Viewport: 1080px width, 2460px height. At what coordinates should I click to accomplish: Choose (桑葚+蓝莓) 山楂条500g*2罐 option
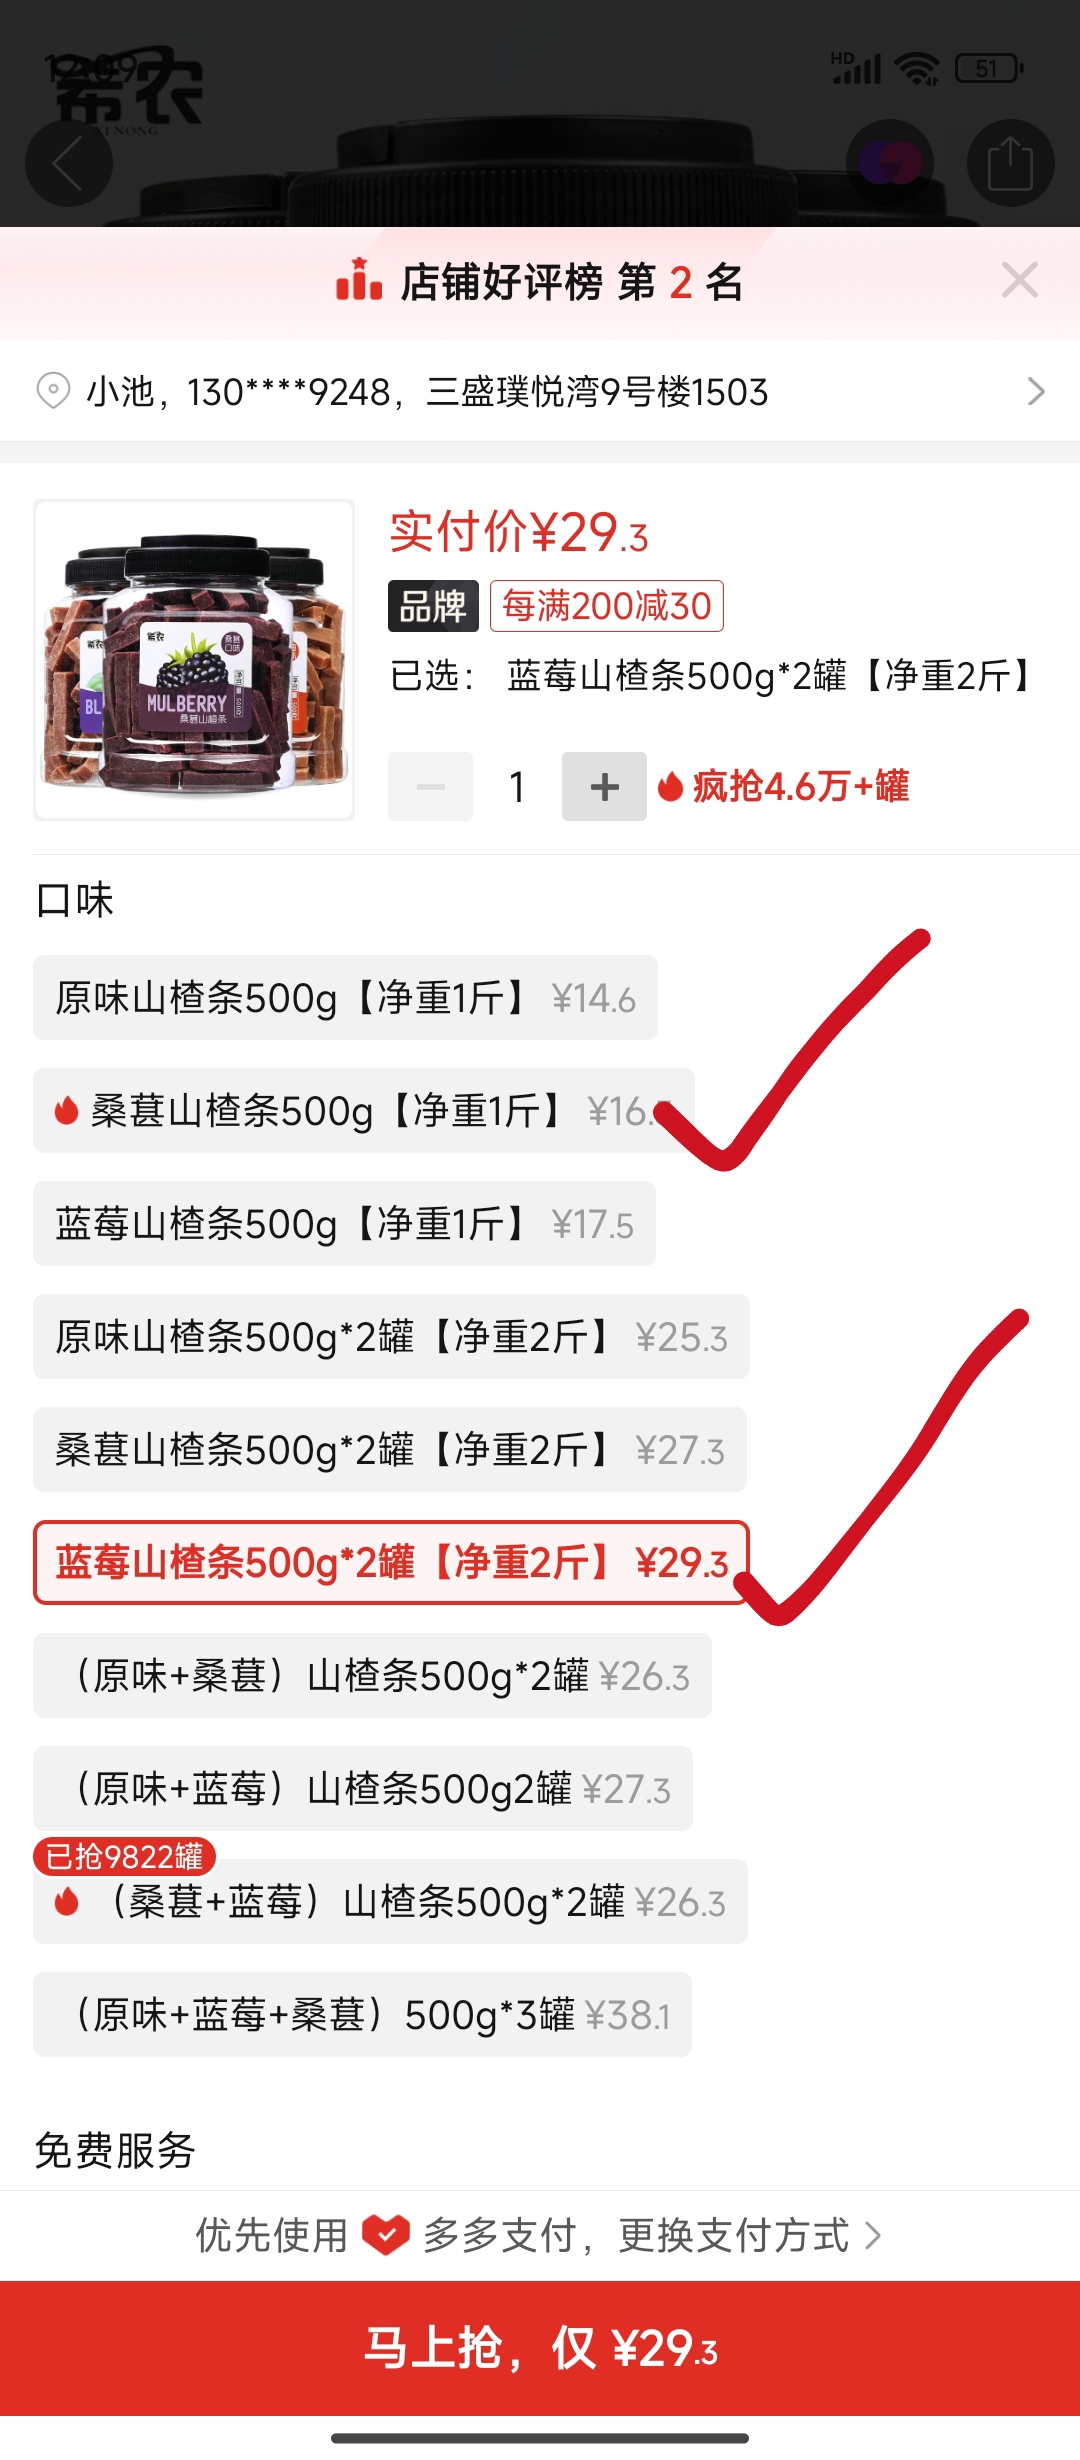click(x=390, y=1902)
